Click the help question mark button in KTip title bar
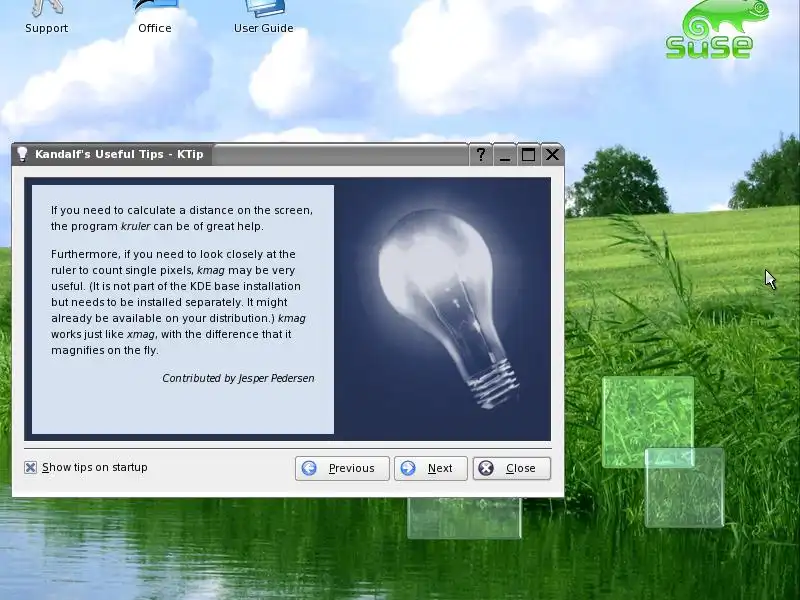The image size is (800, 600). point(481,155)
